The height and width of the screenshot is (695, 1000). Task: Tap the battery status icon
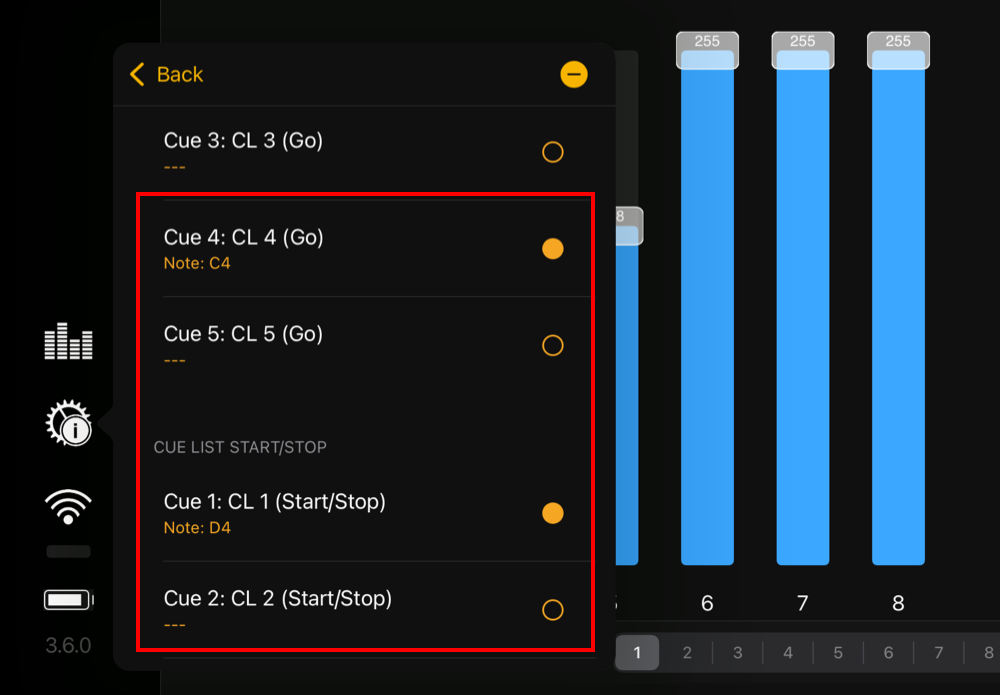(68, 600)
